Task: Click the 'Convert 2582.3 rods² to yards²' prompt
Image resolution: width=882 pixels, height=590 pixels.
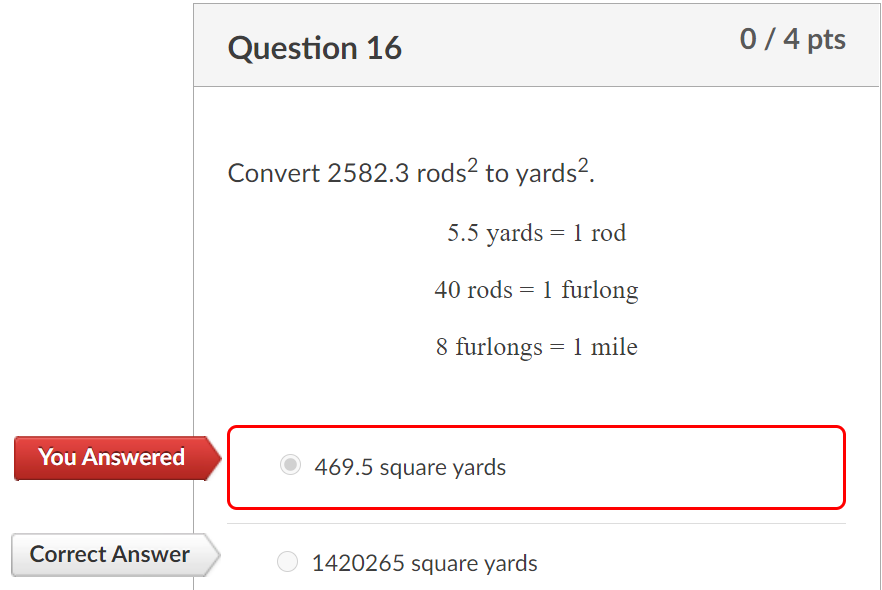Action: 411,173
